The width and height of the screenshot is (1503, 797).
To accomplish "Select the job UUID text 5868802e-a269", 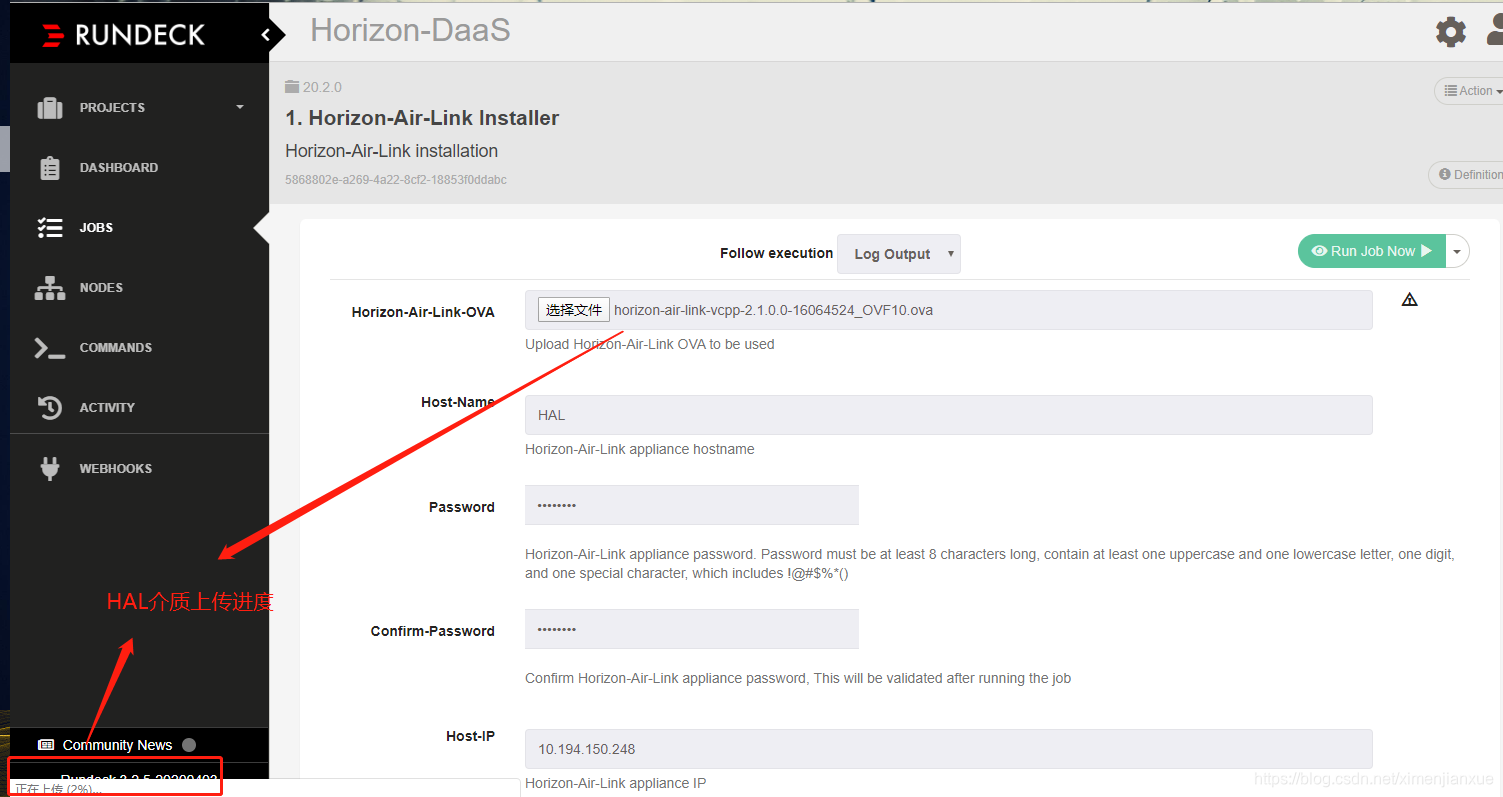I will click(x=396, y=180).
